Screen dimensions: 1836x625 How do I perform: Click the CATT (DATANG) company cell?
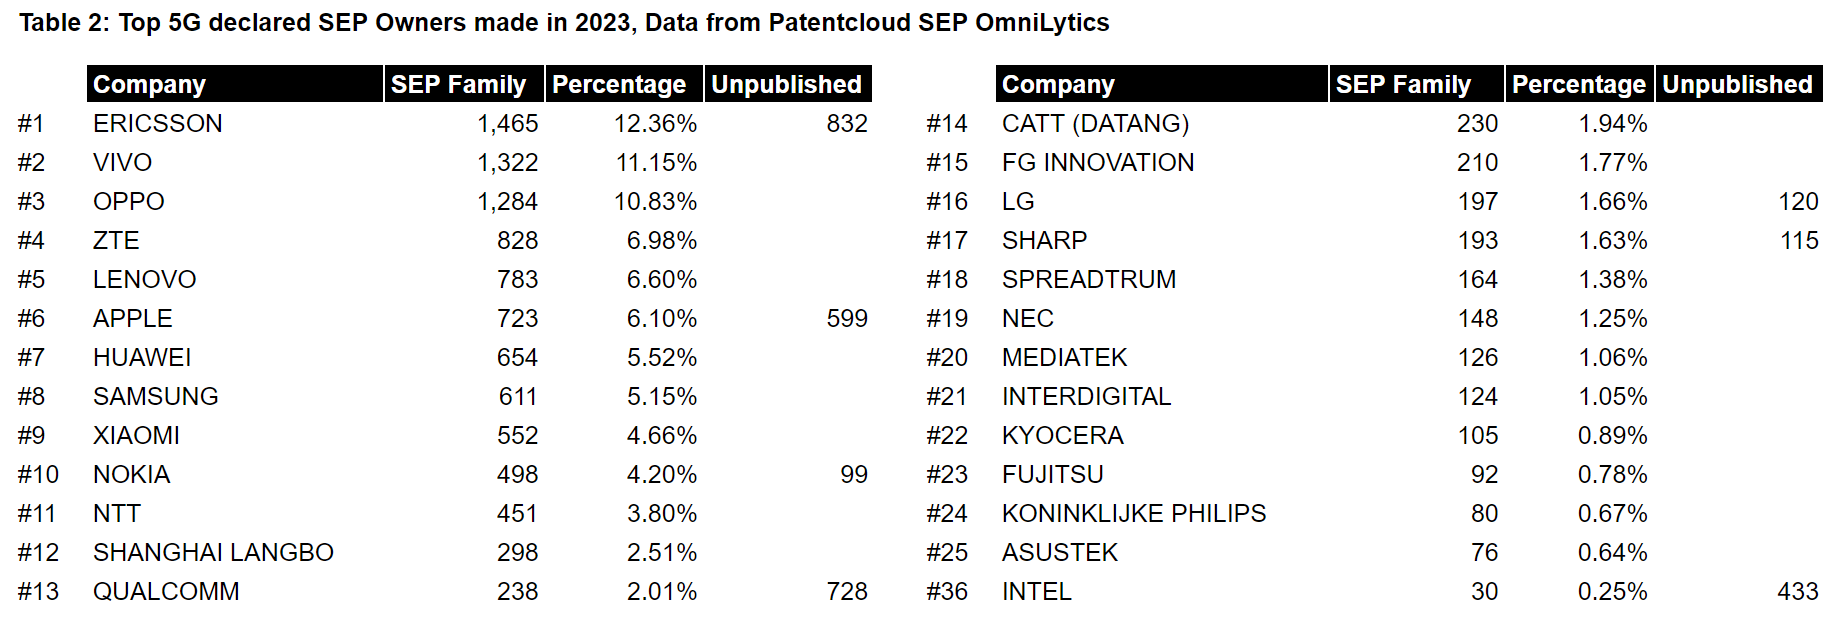pos(1095,124)
